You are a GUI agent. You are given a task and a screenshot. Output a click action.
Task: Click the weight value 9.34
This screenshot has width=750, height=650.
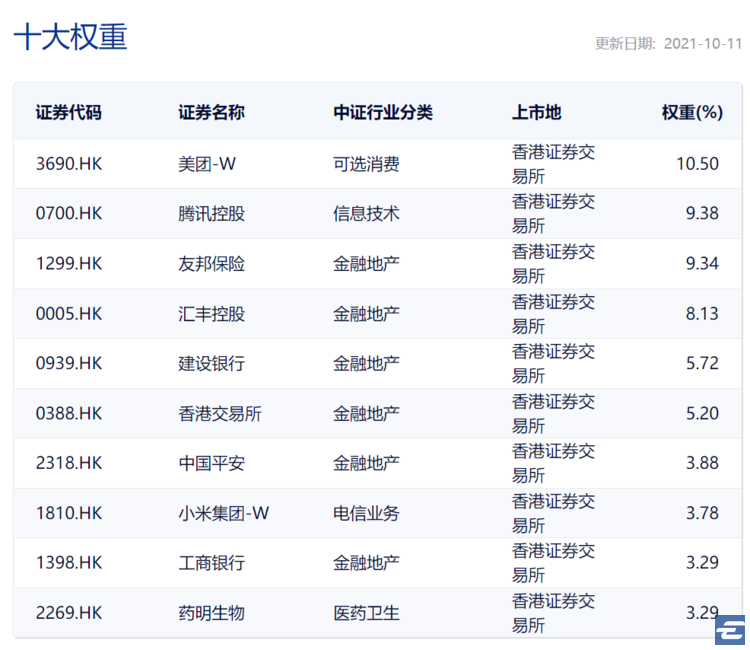[x=702, y=264]
